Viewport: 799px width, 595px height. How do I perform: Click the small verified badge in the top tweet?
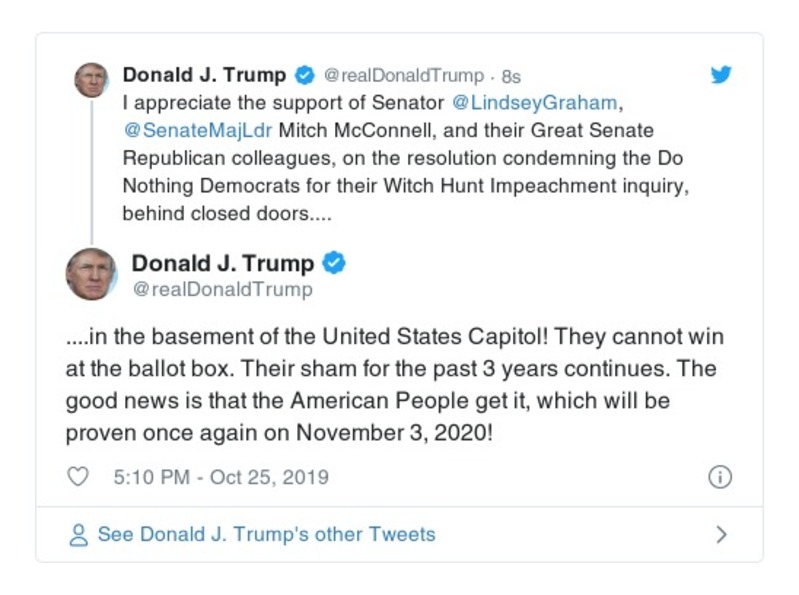point(305,76)
